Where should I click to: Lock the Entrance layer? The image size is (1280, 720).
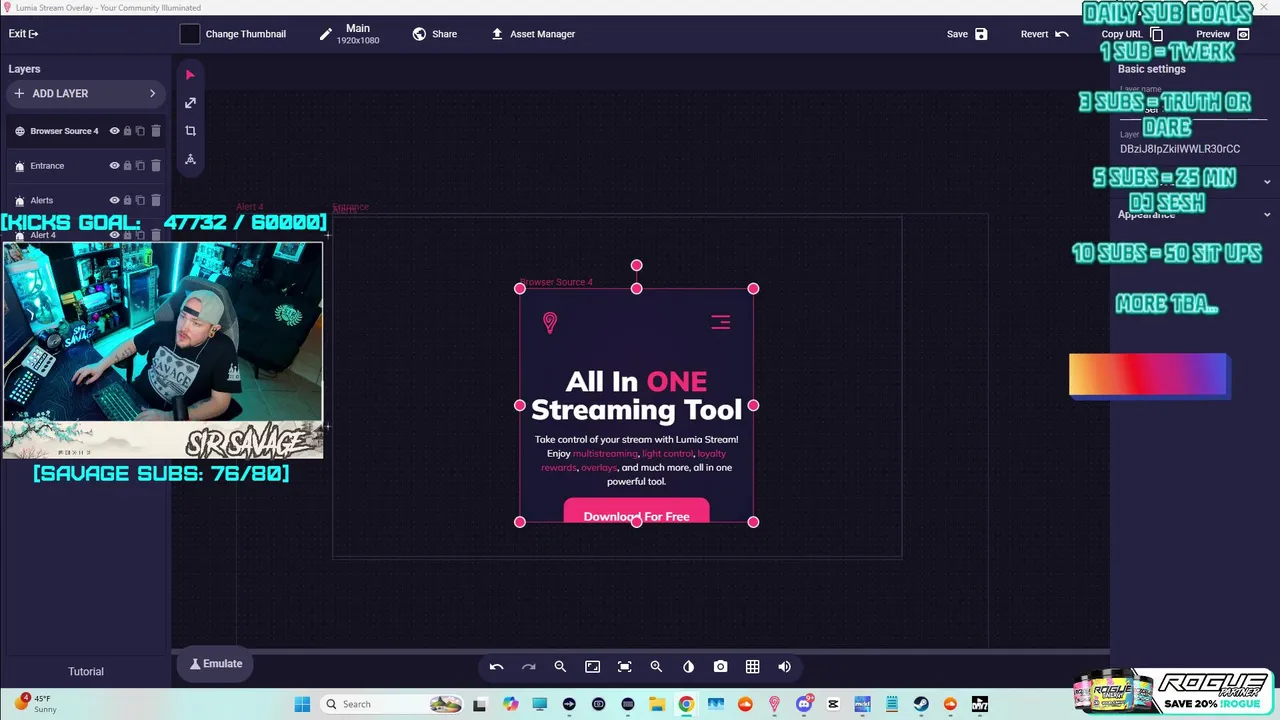point(127,166)
